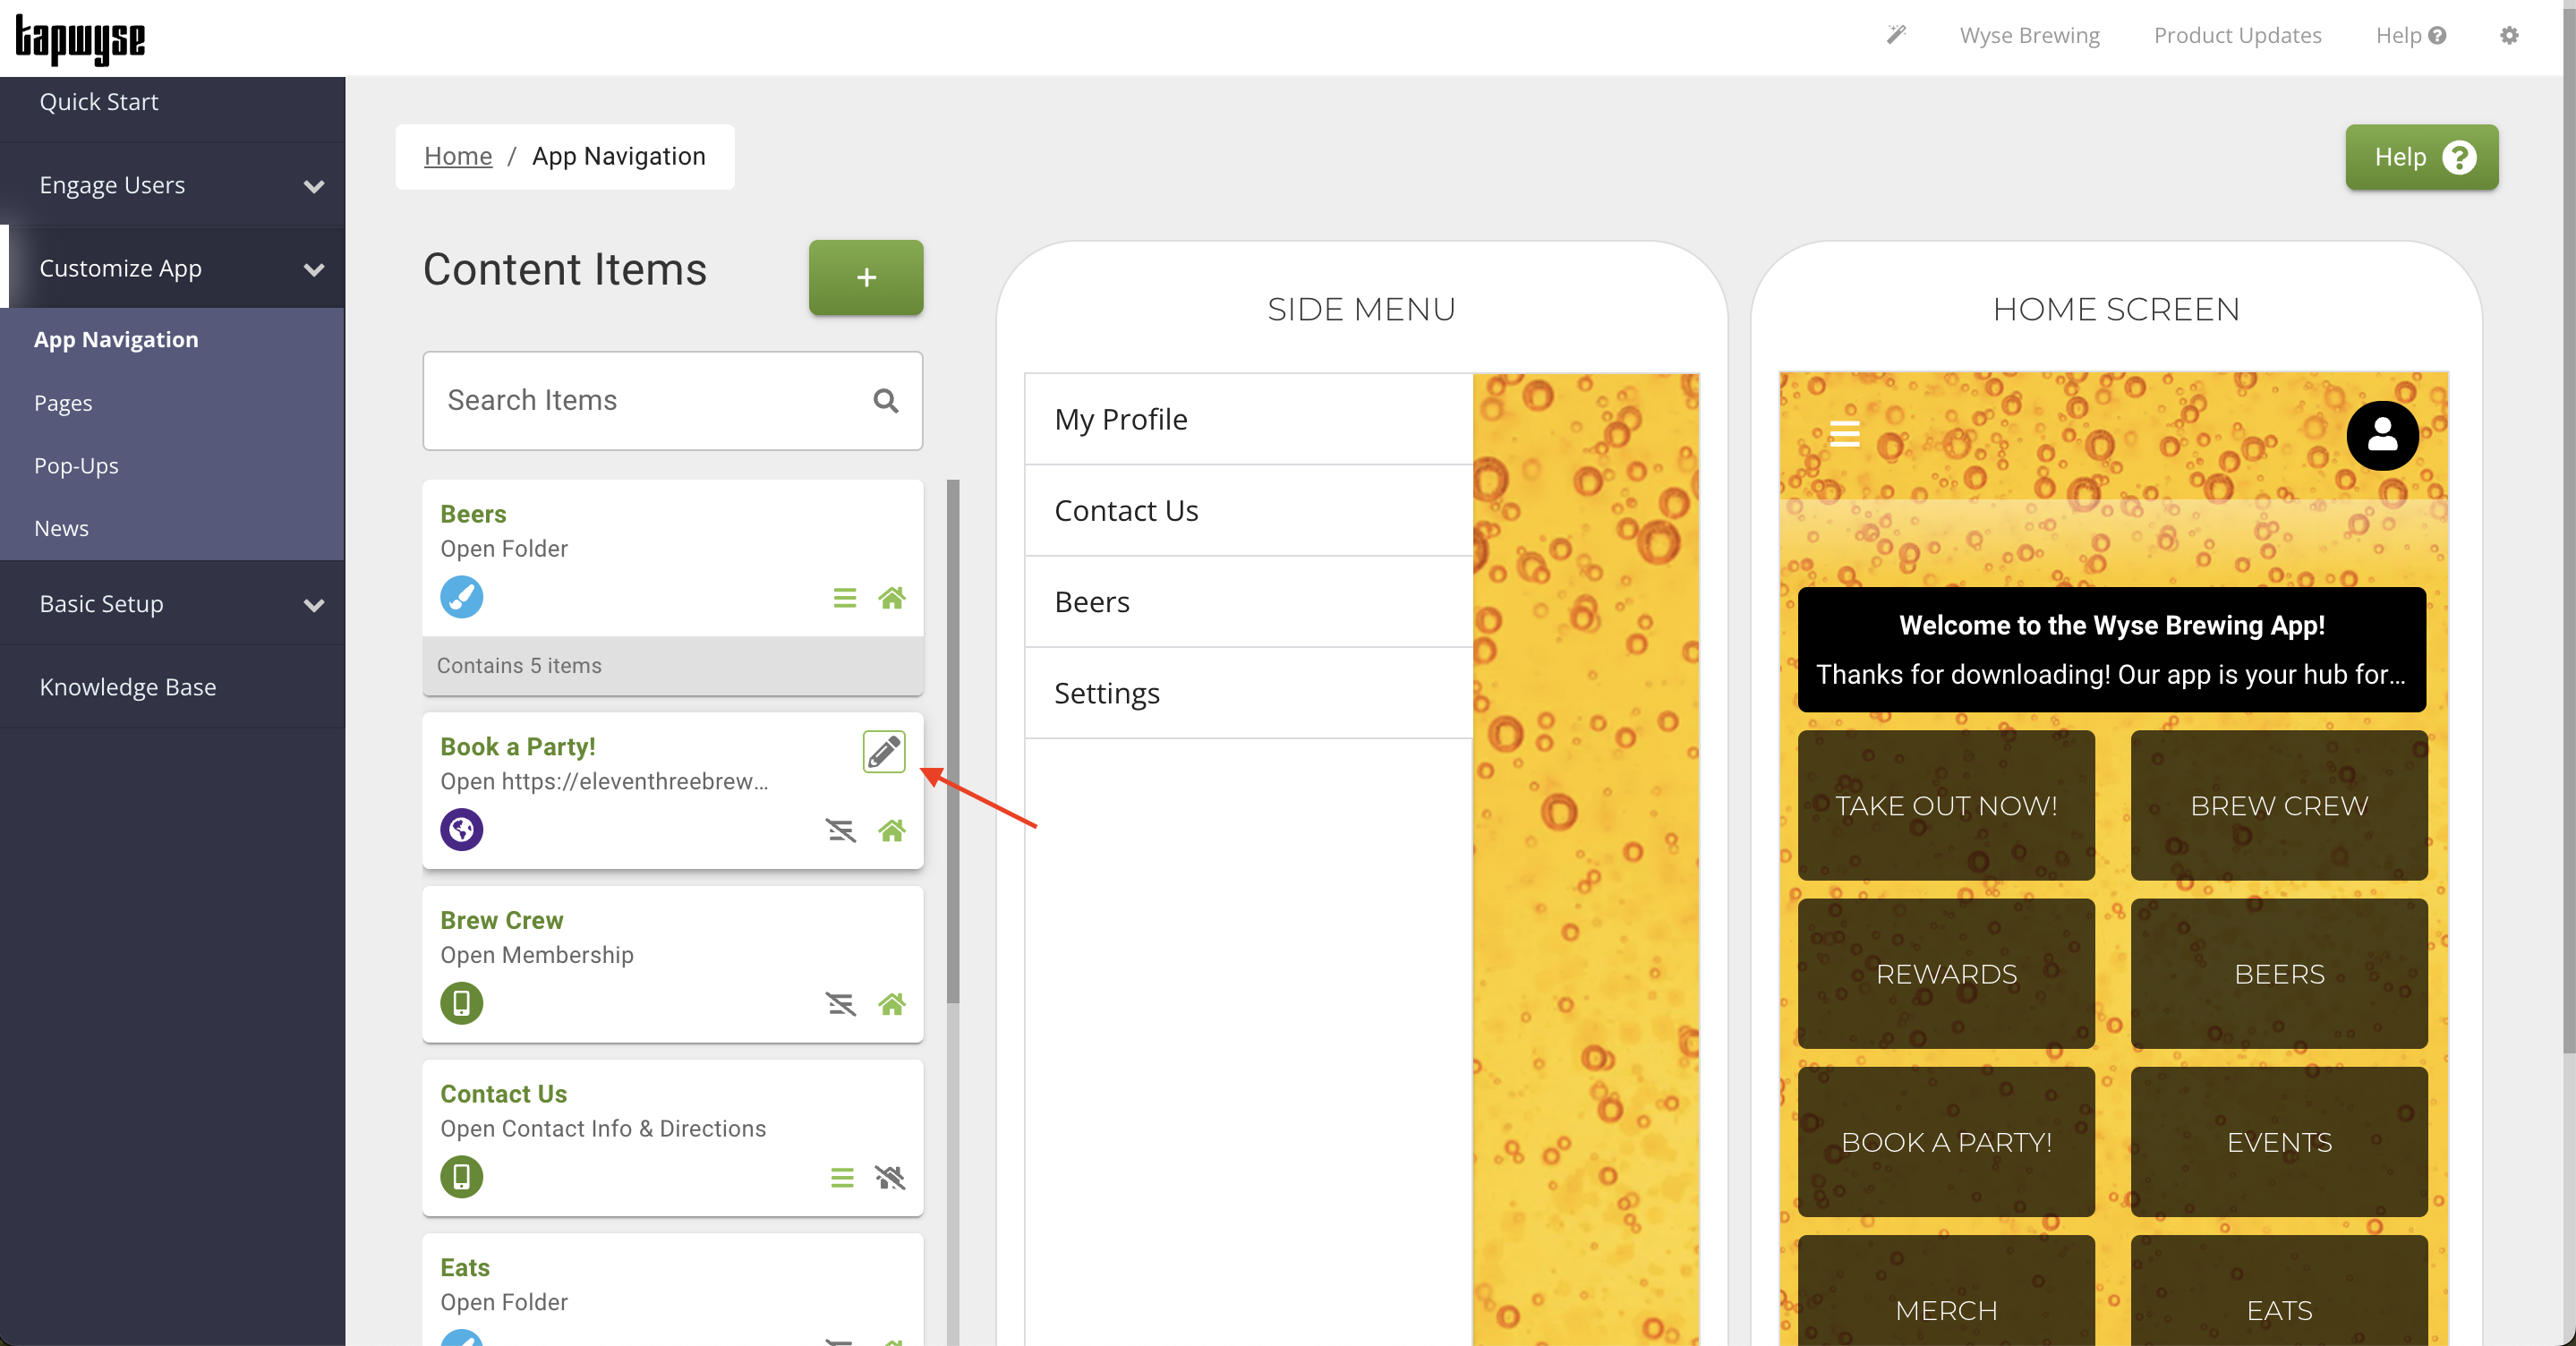Click the profile avatar icon on home screen preview
This screenshot has height=1346, width=2576.
pyautogui.click(x=2381, y=435)
